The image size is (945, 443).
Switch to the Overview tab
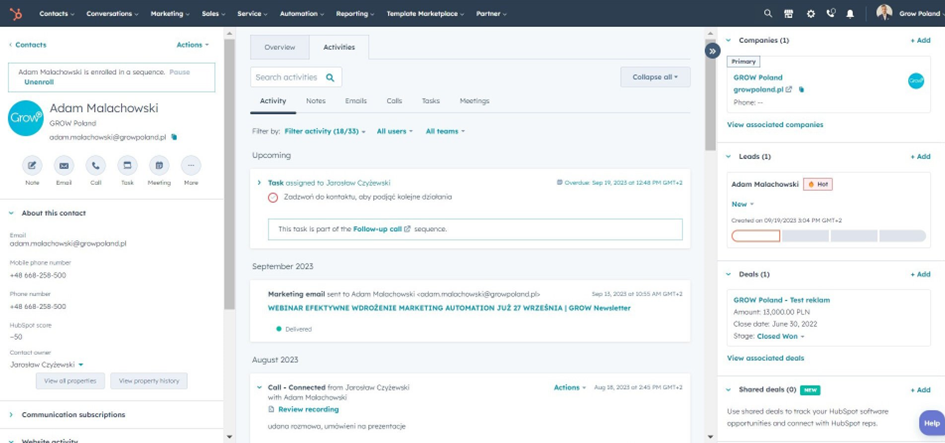click(280, 47)
